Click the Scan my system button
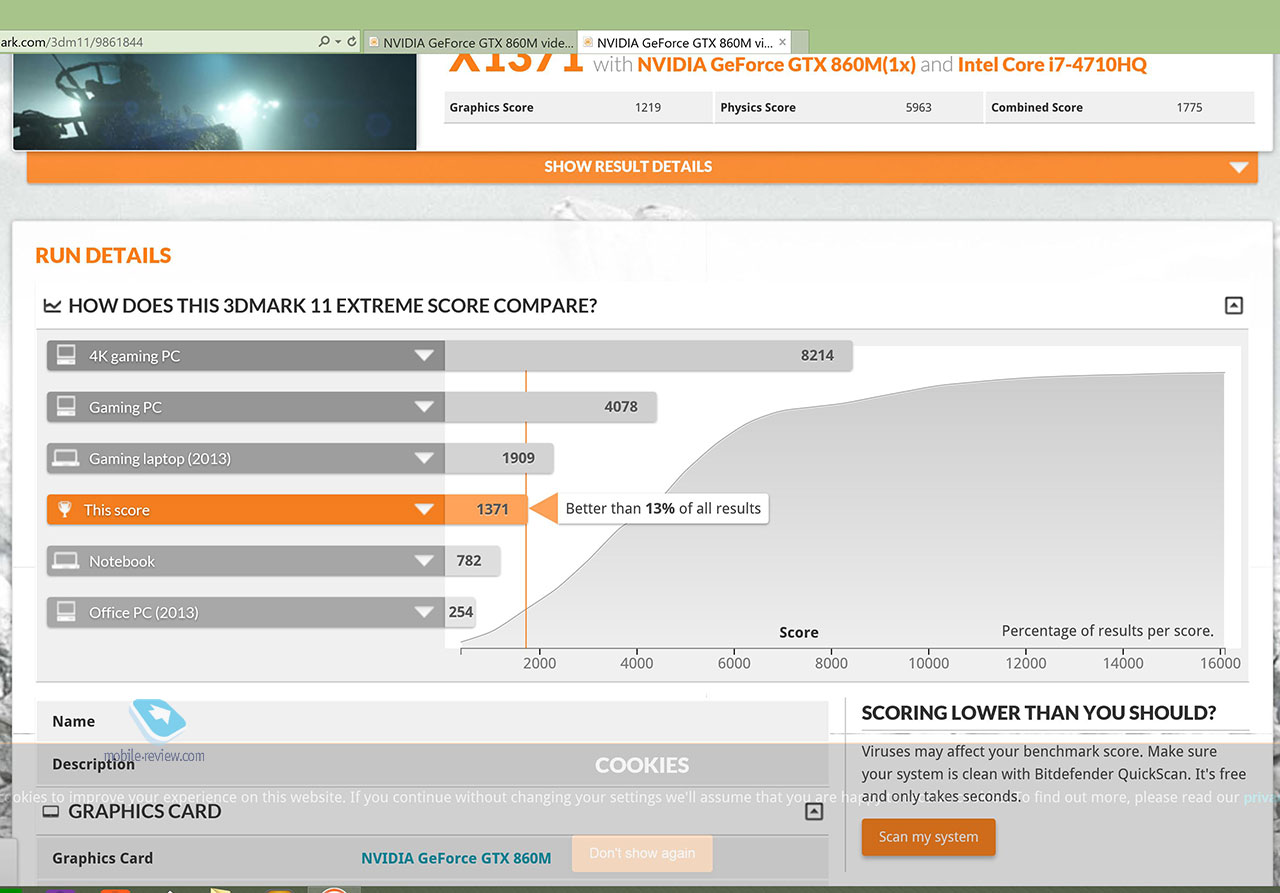Image resolution: width=1280 pixels, height=893 pixels. tap(928, 837)
